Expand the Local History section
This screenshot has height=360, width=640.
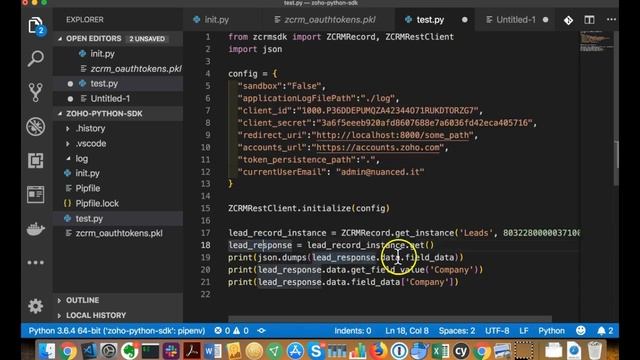[118, 315]
